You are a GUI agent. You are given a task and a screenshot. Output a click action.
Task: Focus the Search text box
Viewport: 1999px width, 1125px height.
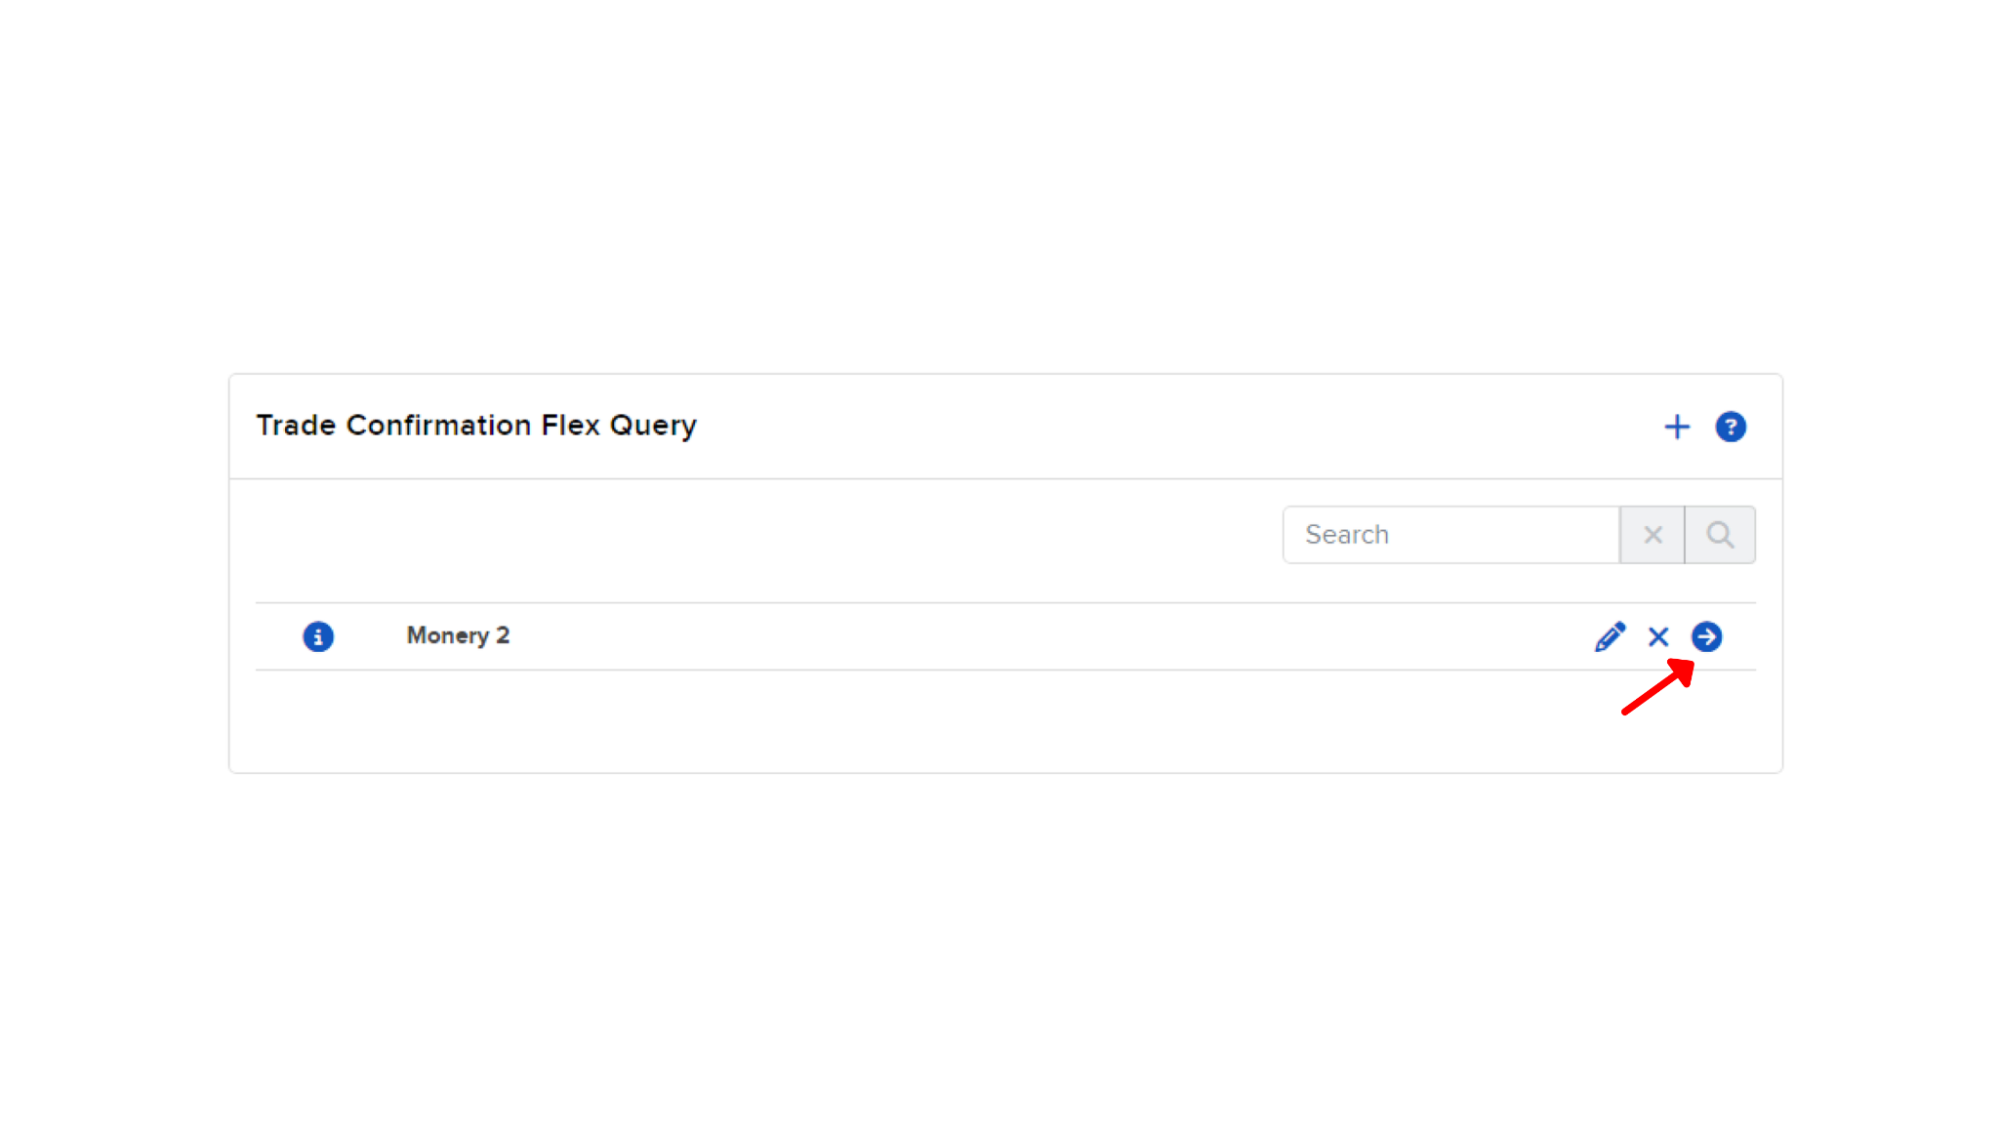click(1451, 535)
